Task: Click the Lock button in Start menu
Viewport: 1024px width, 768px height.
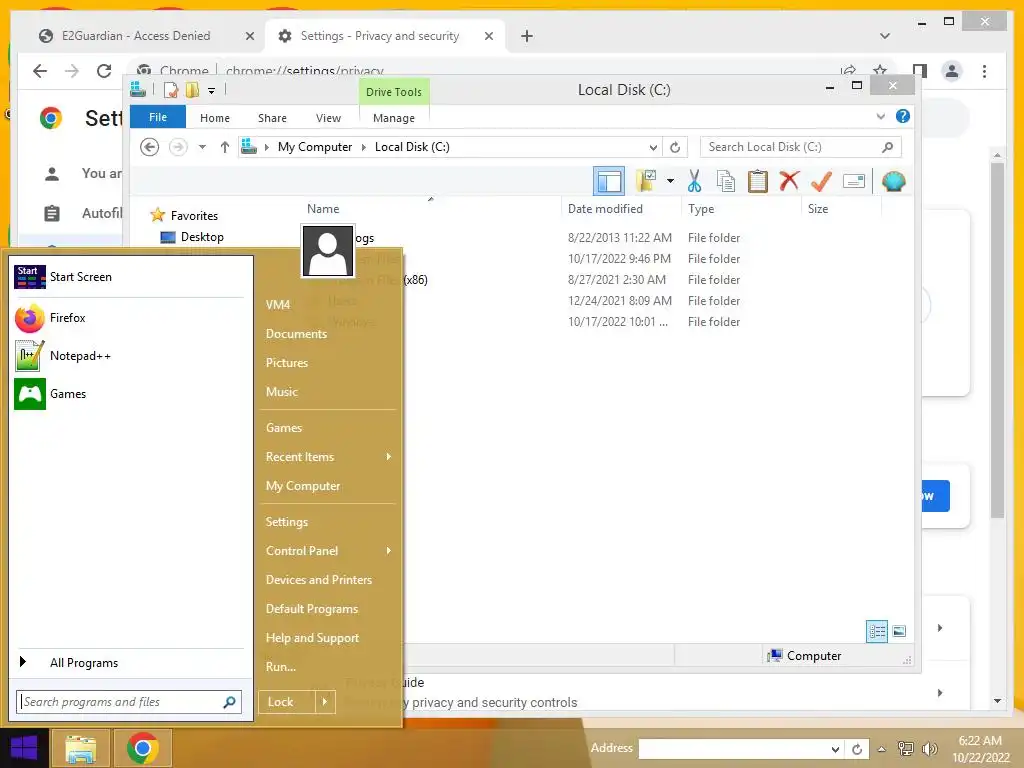Action: [287, 702]
